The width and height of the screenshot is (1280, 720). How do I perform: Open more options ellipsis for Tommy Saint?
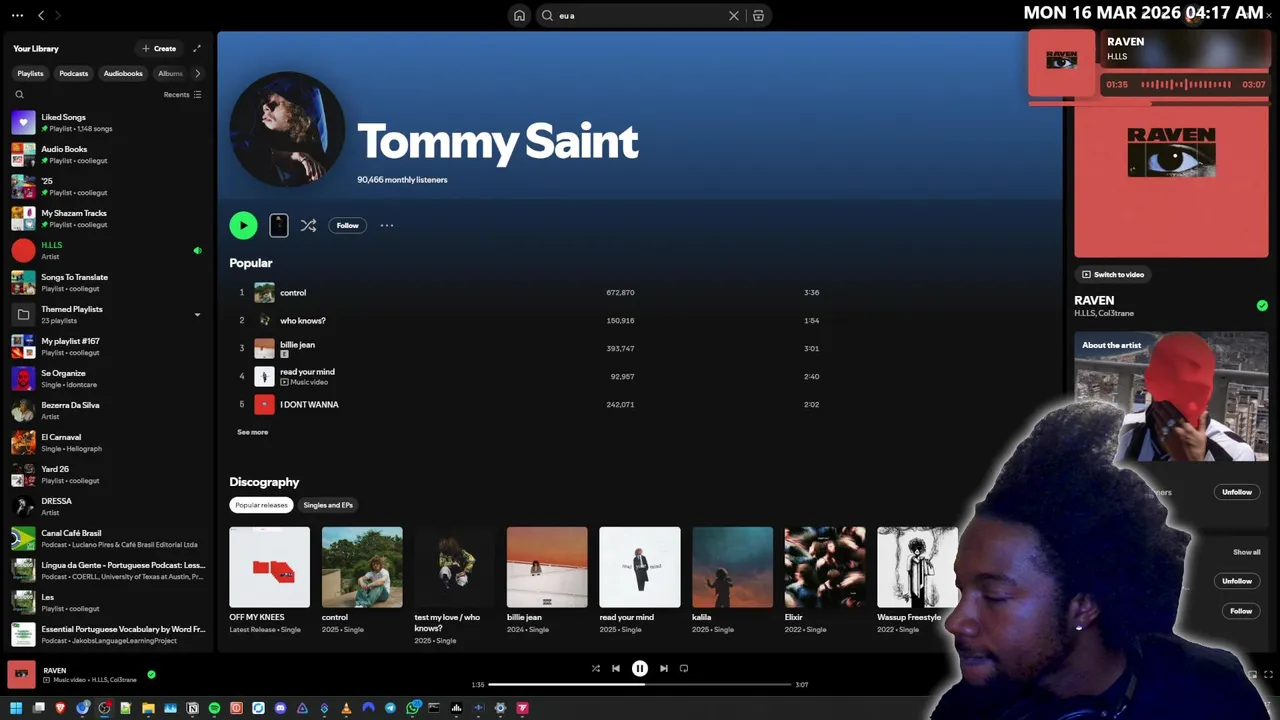point(387,225)
